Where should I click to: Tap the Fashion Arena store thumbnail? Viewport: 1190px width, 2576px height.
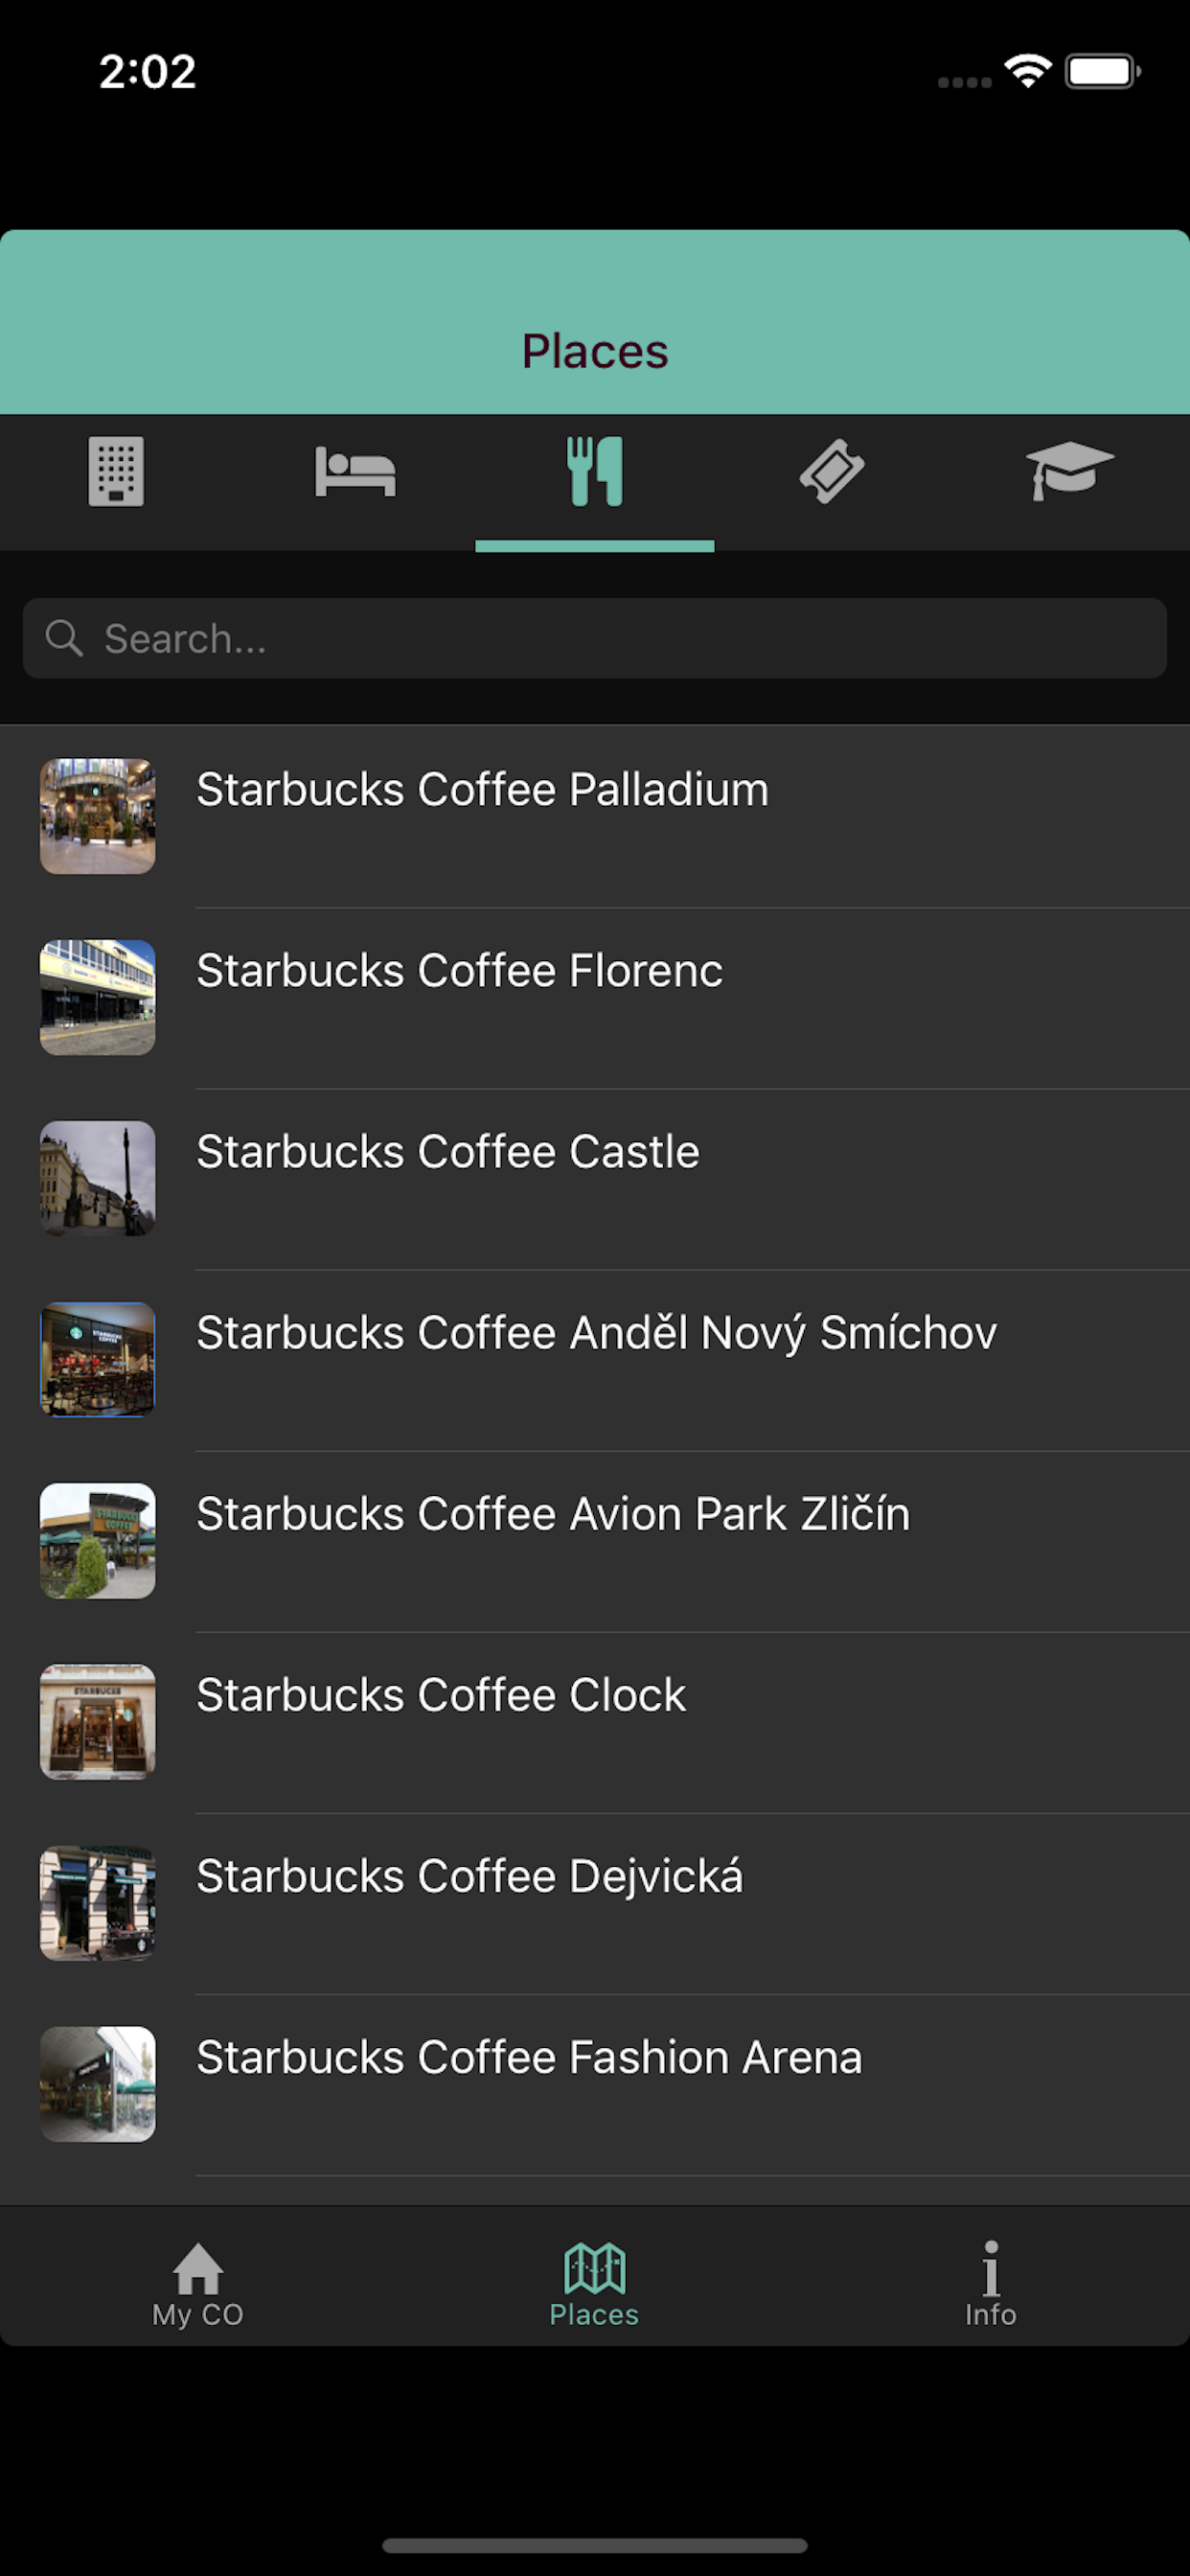97,2083
